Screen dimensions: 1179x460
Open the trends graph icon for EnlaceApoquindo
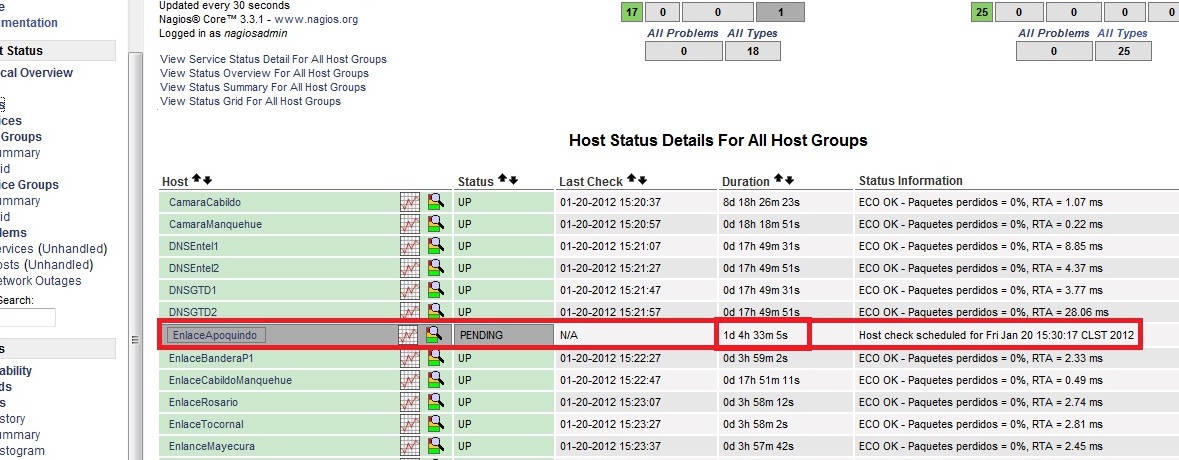click(x=408, y=335)
